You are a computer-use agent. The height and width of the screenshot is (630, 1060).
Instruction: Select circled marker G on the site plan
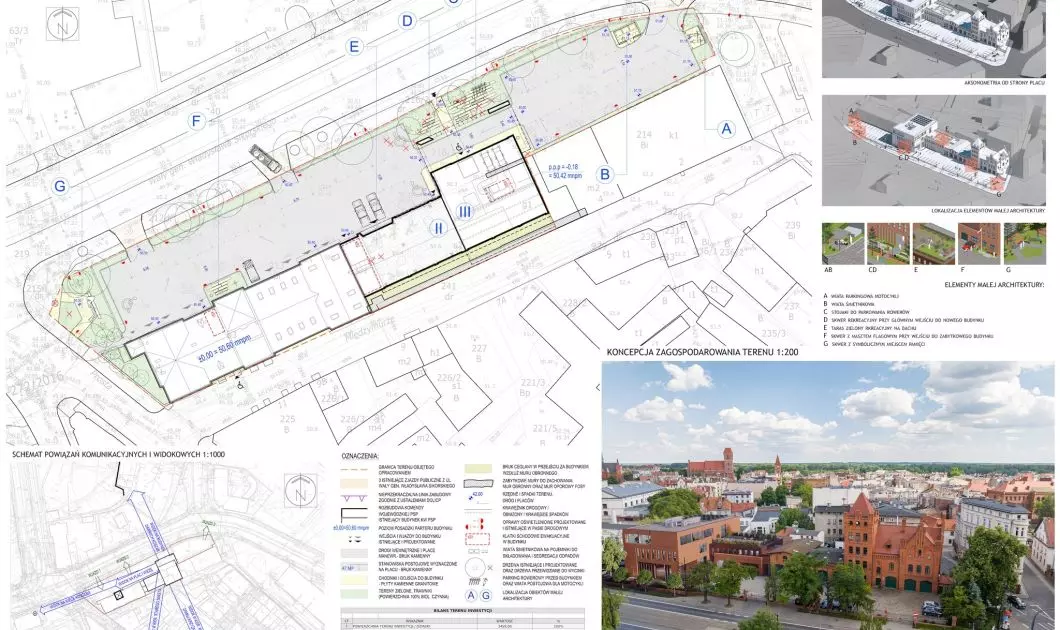pos(59,186)
